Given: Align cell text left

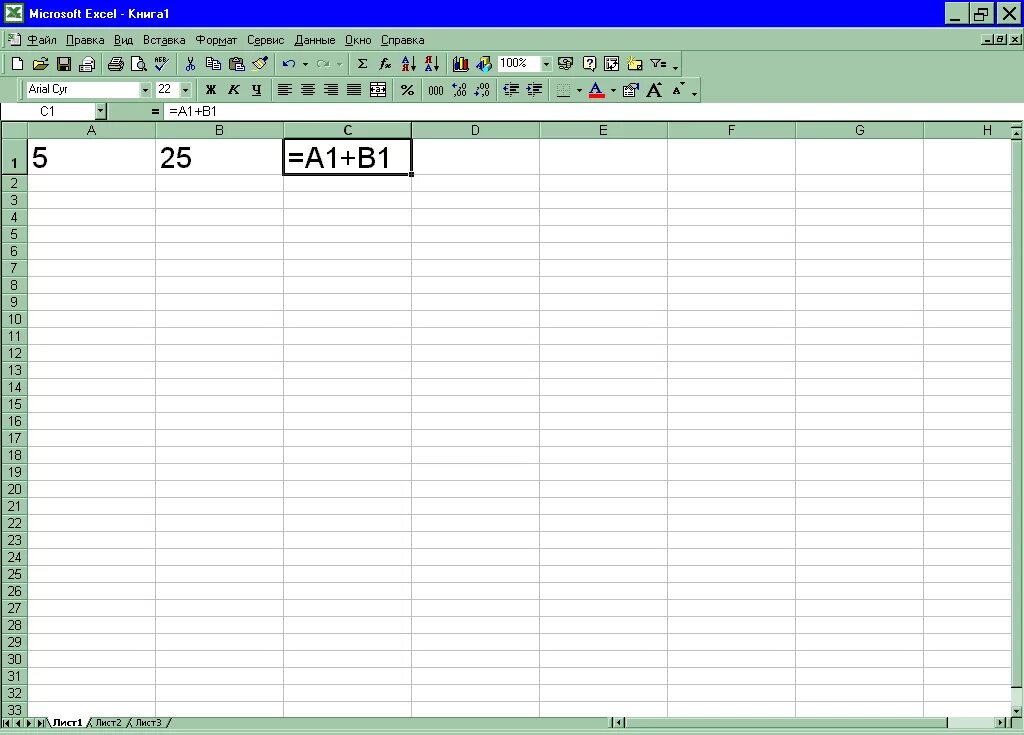Looking at the screenshot, I should coord(284,90).
